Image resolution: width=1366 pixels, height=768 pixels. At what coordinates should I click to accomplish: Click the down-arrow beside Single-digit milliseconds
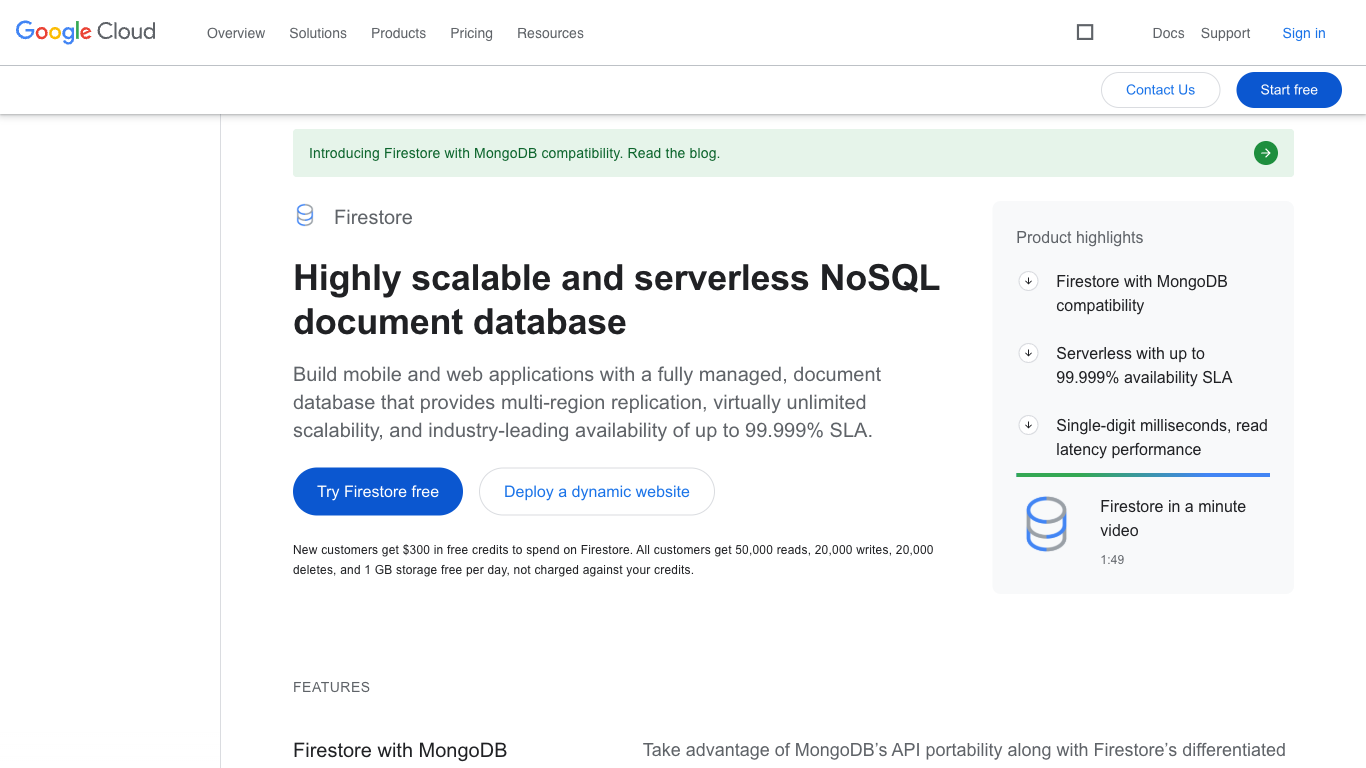point(1028,425)
